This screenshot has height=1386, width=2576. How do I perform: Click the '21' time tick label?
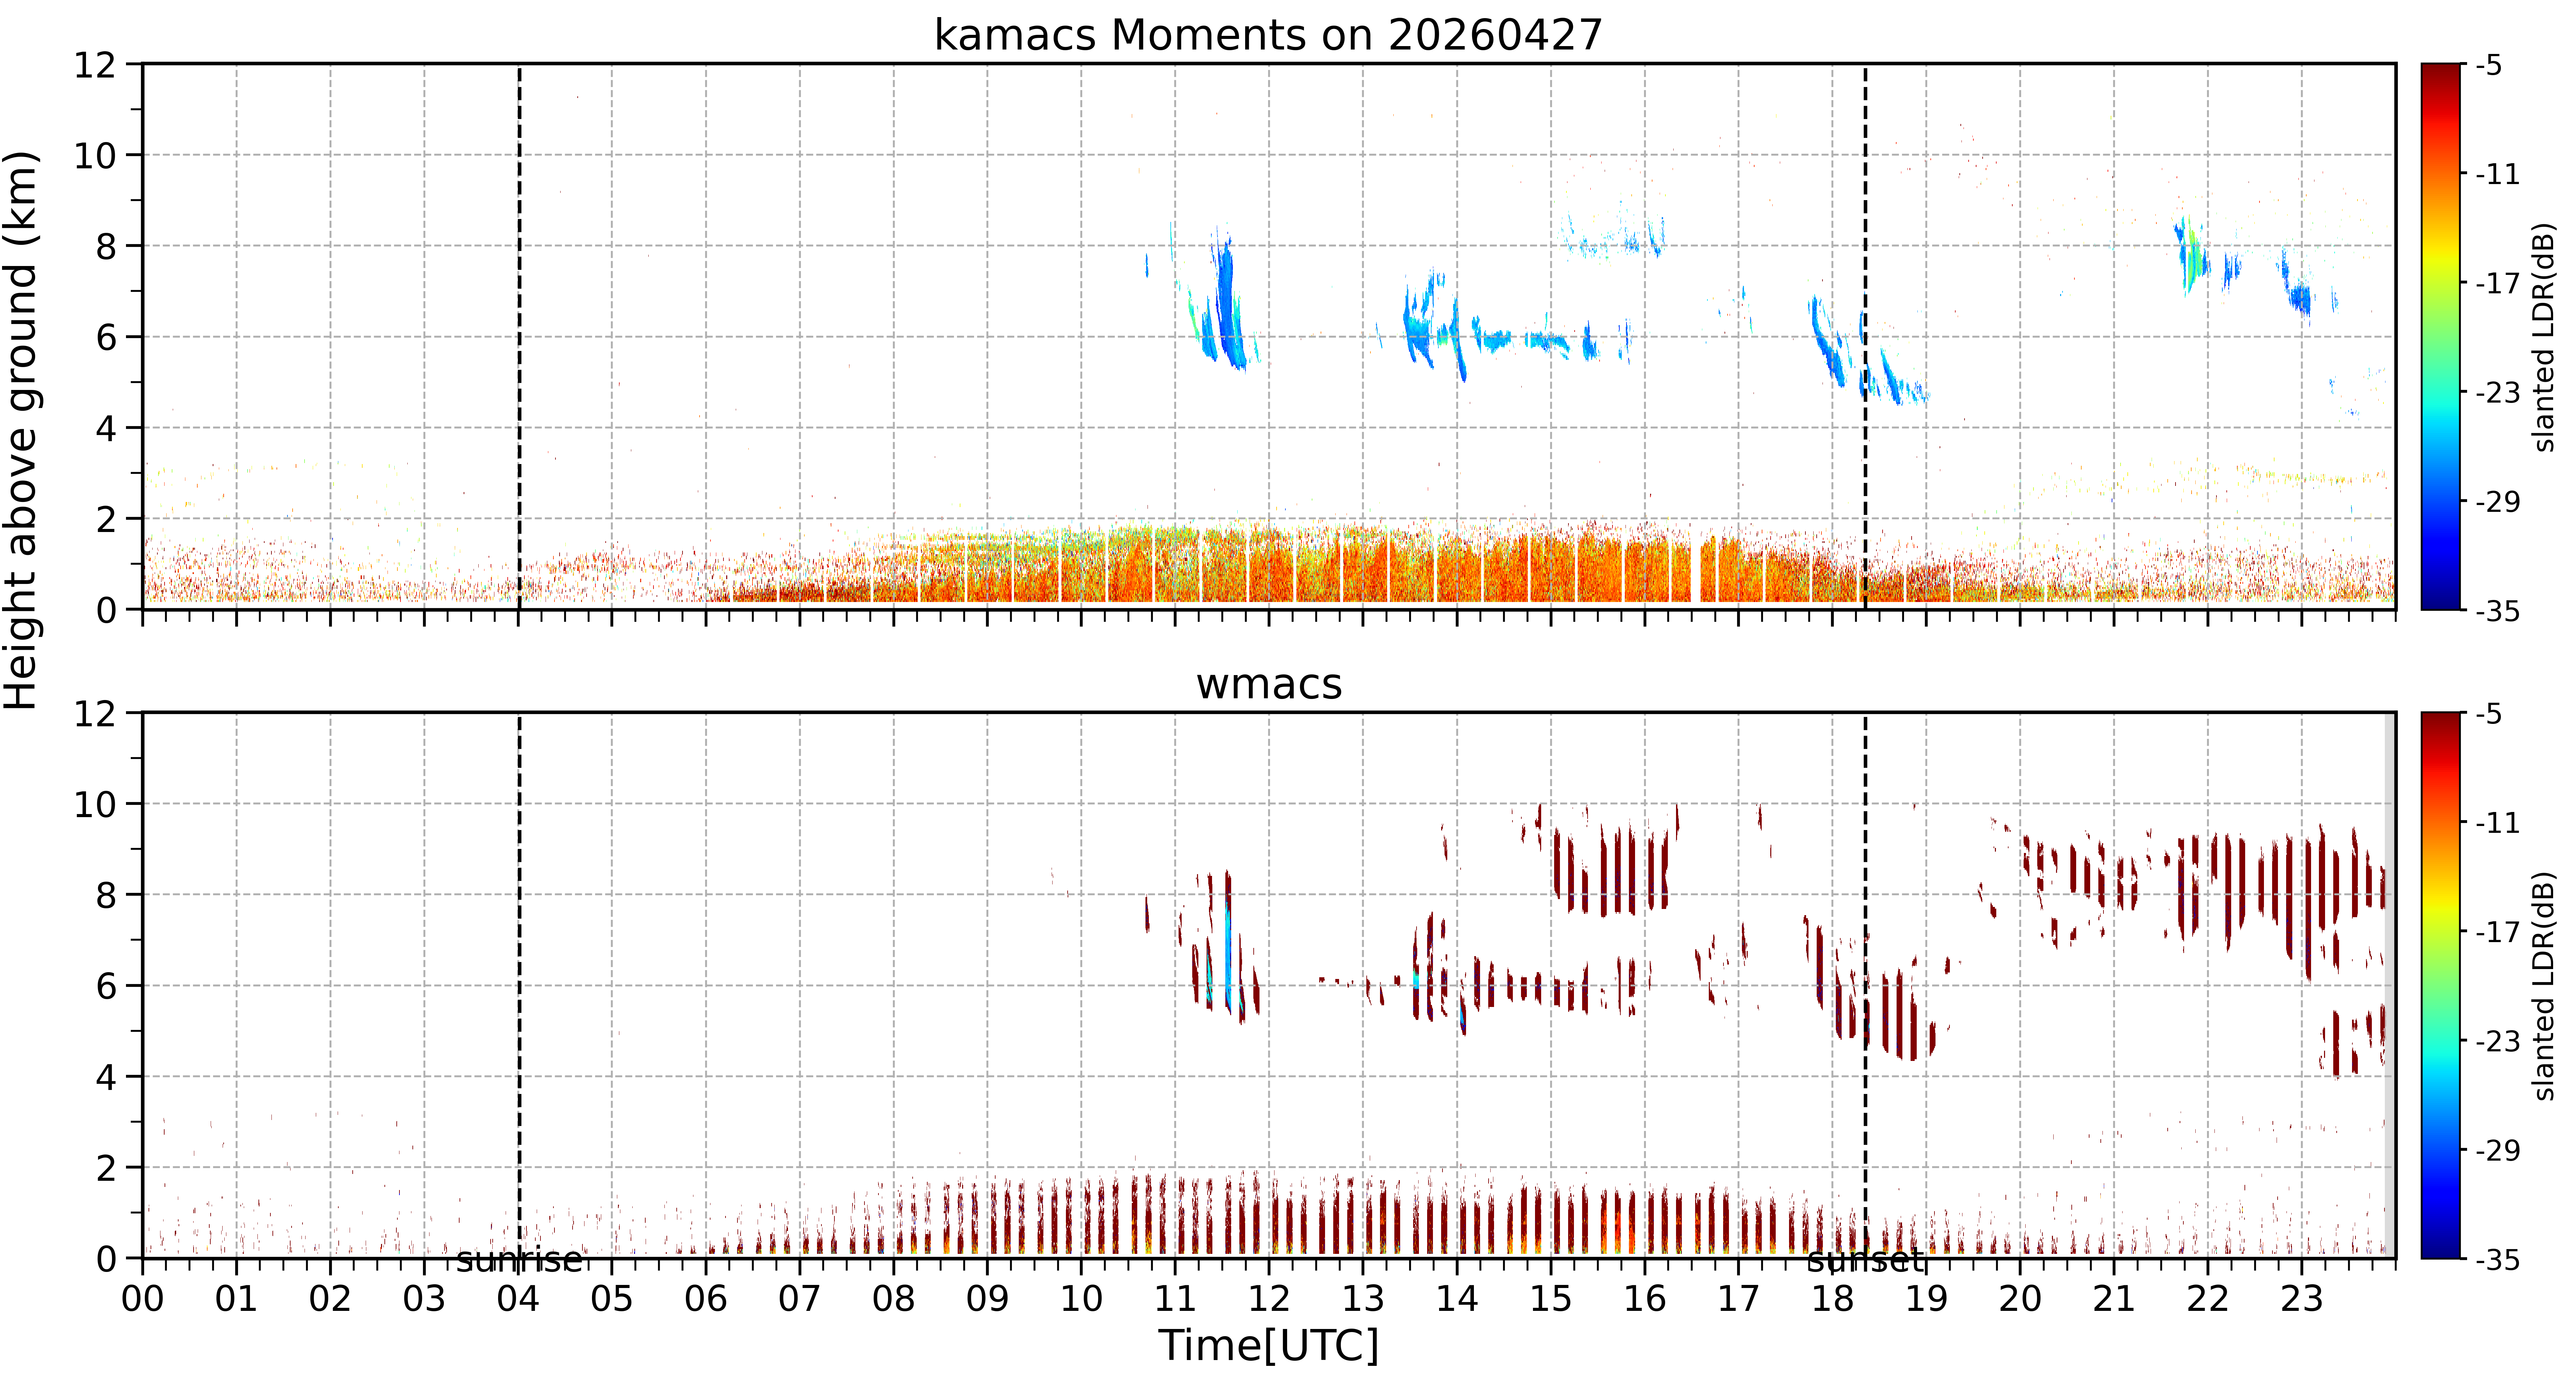coord(2114,1299)
